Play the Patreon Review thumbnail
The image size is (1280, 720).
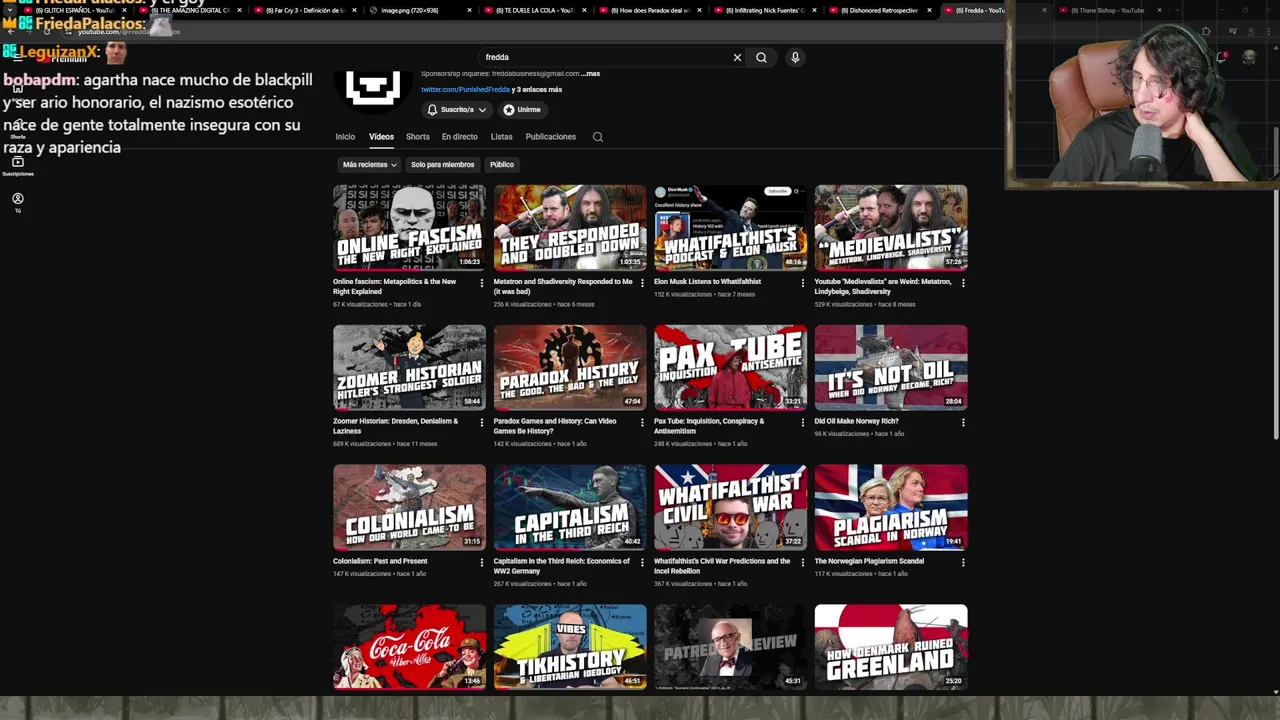click(x=730, y=647)
